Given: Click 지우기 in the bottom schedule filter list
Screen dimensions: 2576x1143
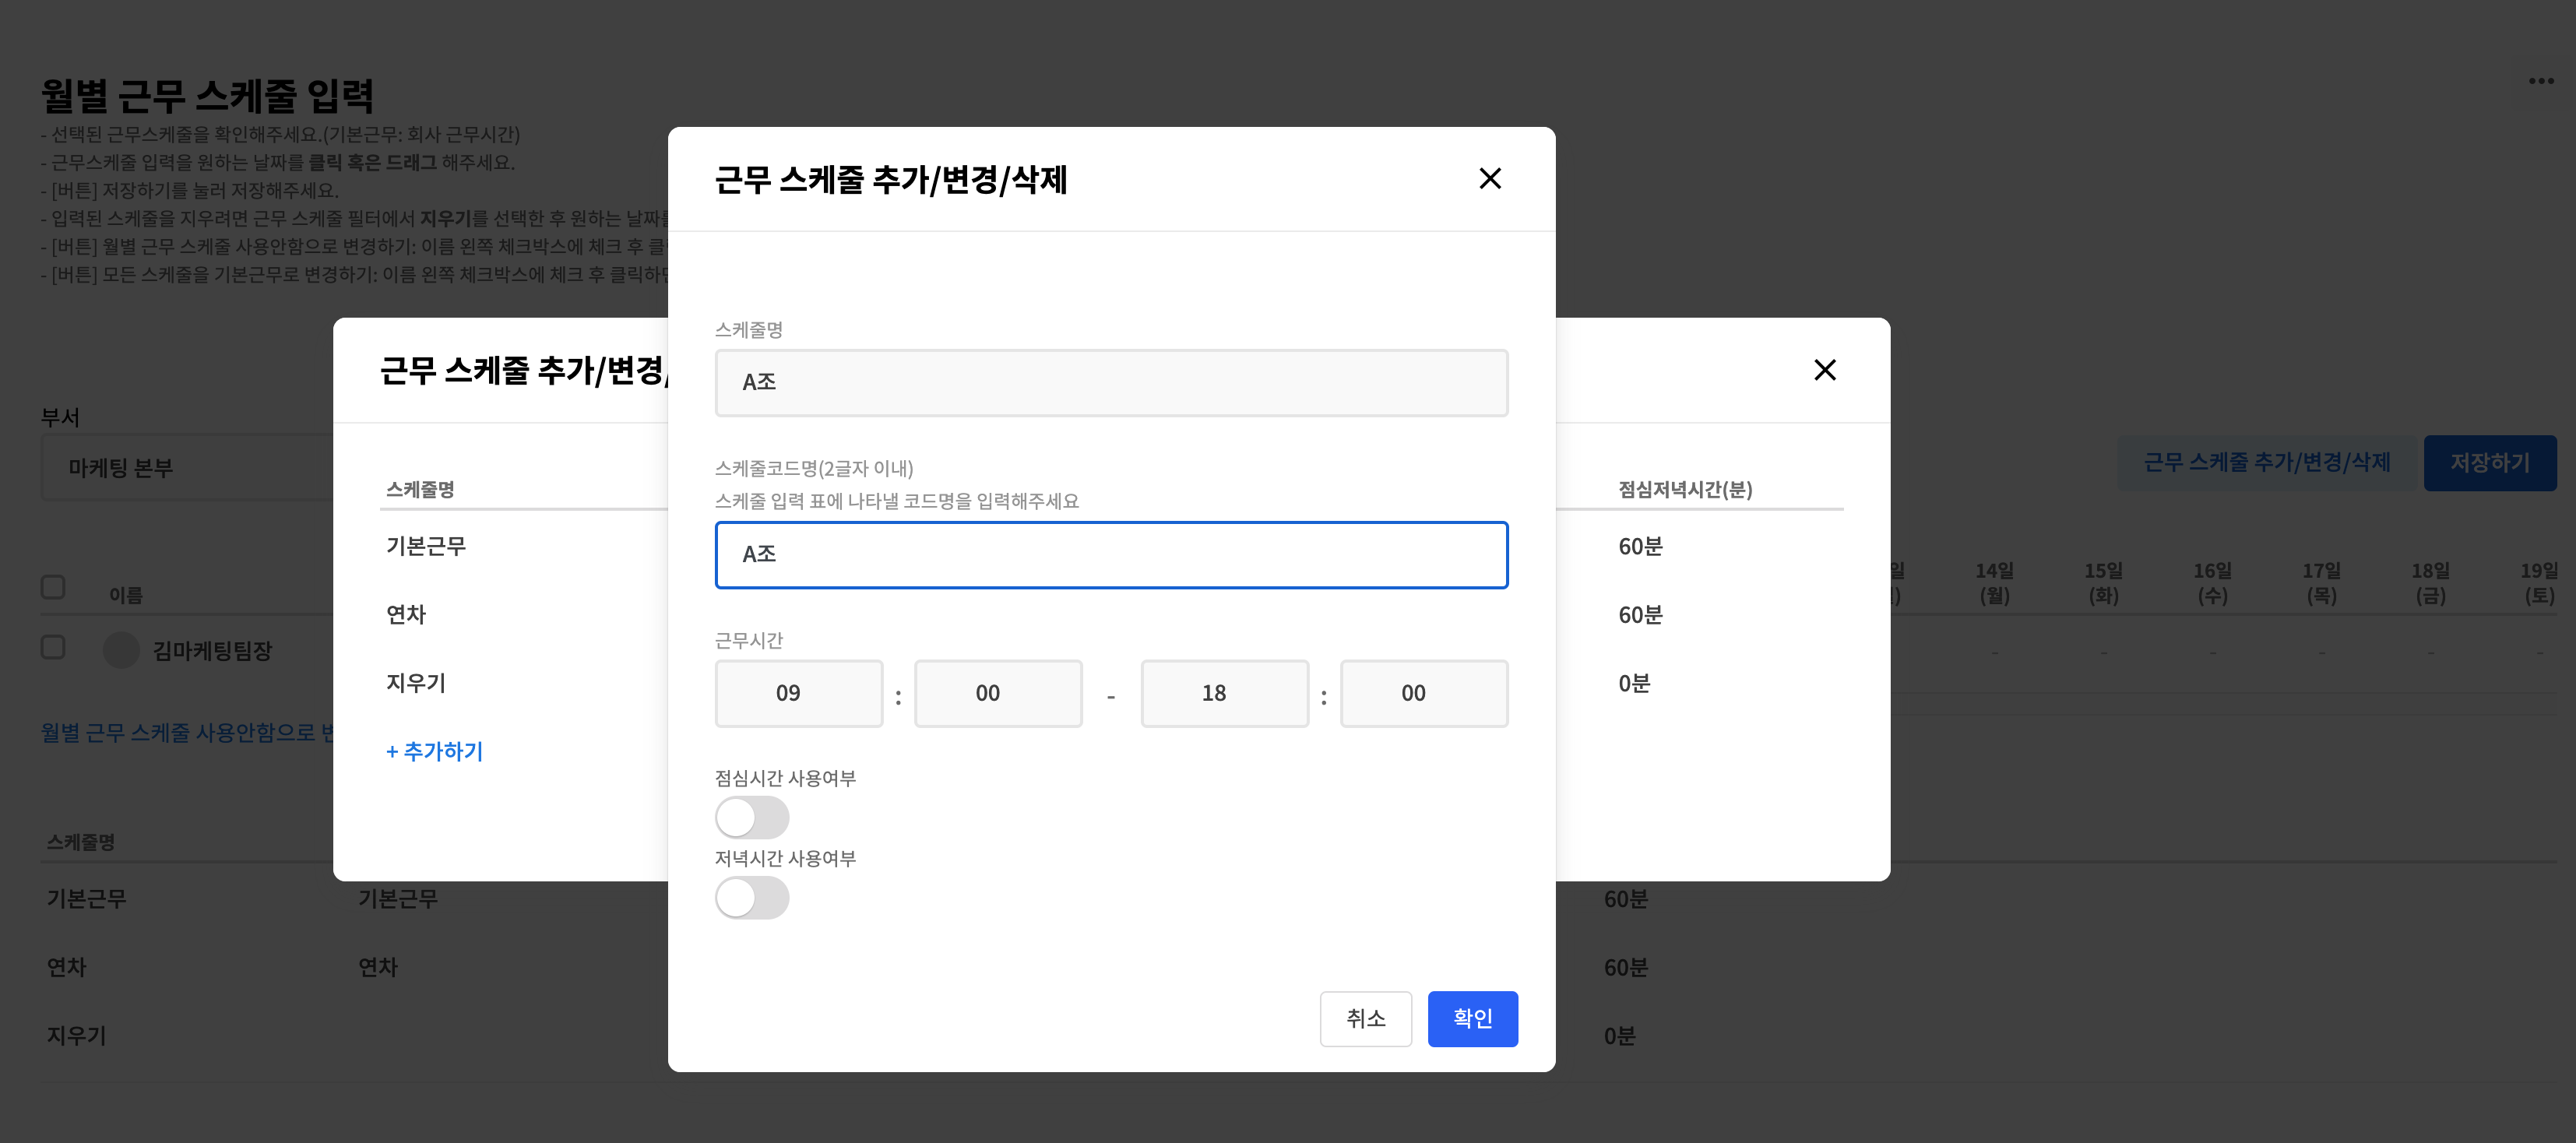Looking at the screenshot, I should click(x=77, y=1036).
